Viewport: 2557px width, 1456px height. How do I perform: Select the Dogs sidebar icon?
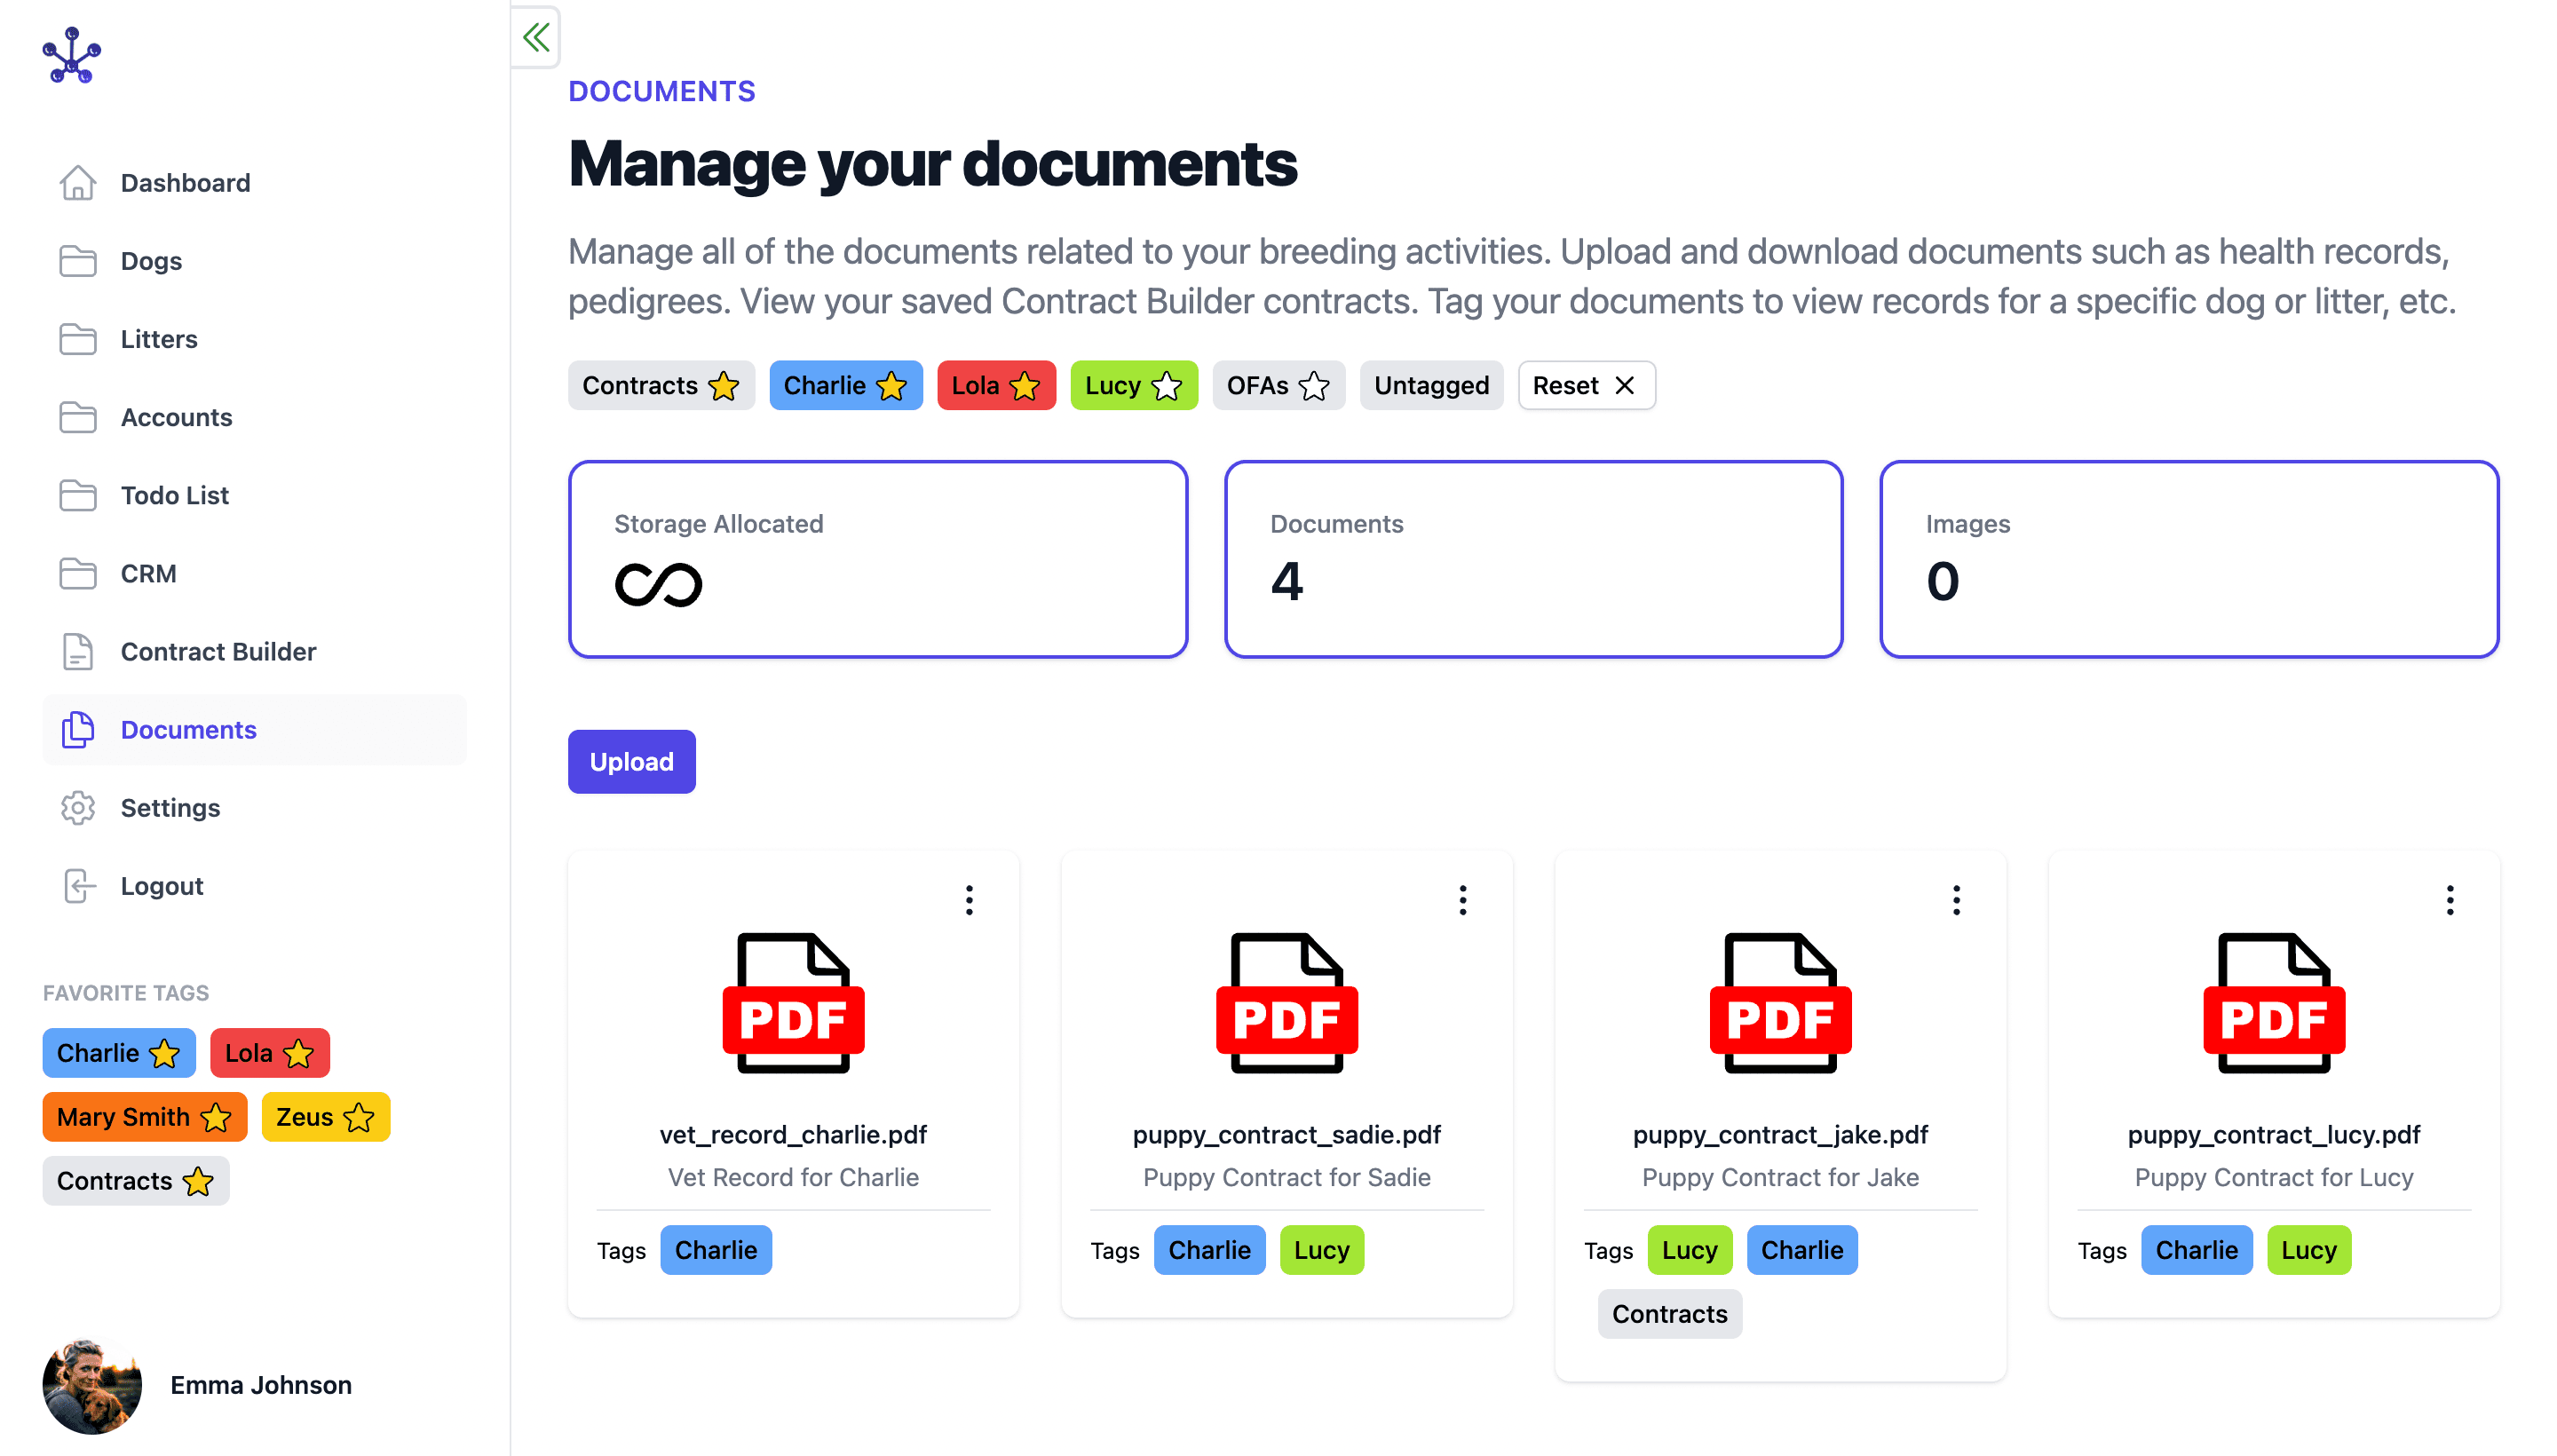pyautogui.click(x=78, y=261)
